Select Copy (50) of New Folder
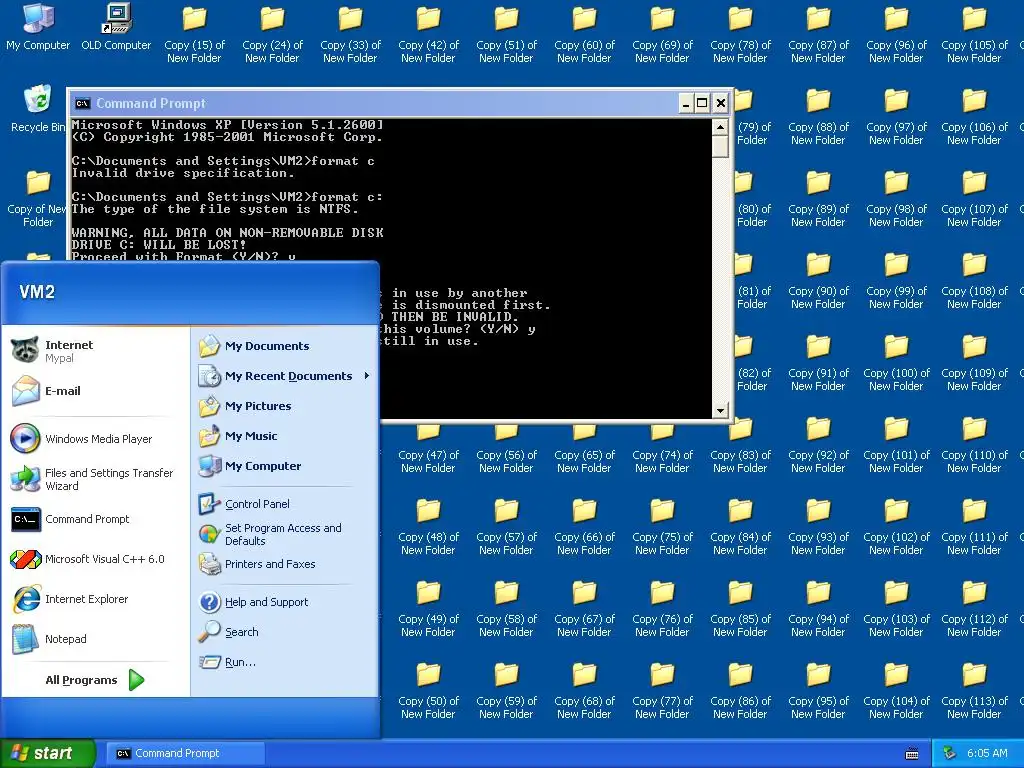Screen dimensions: 1024x768 point(428,690)
